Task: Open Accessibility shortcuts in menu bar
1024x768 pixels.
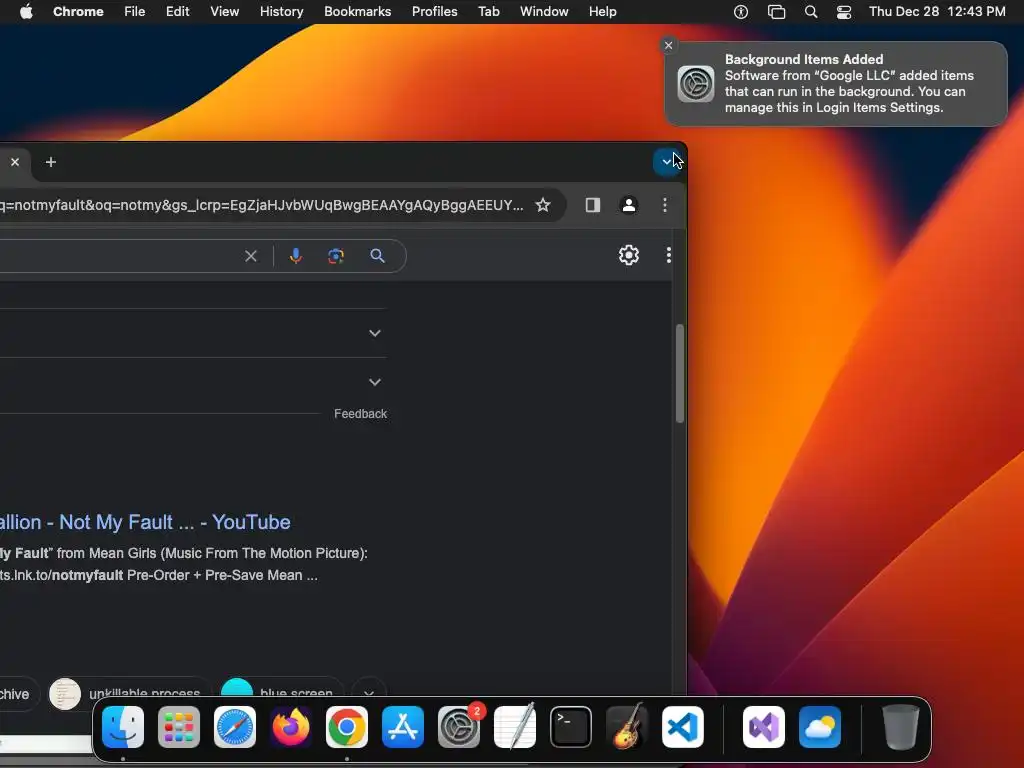Action: click(741, 12)
